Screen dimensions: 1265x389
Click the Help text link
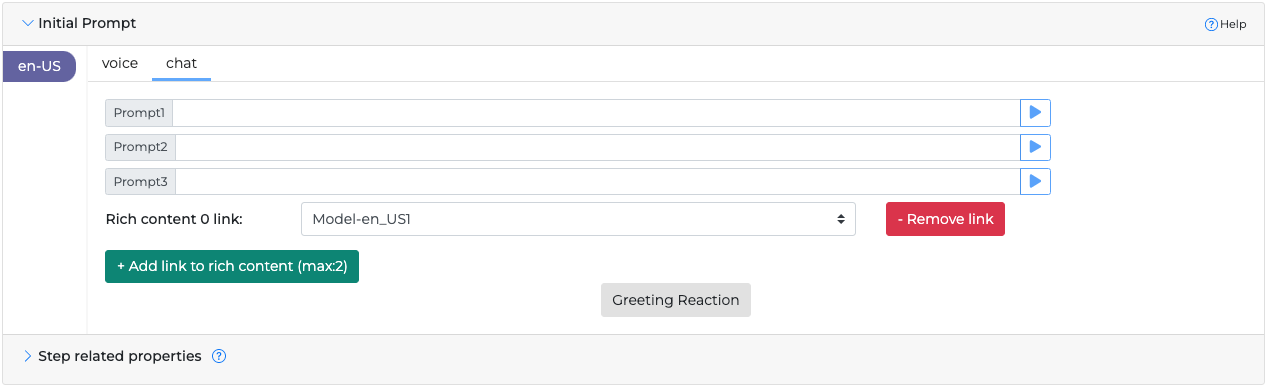(x=1233, y=24)
